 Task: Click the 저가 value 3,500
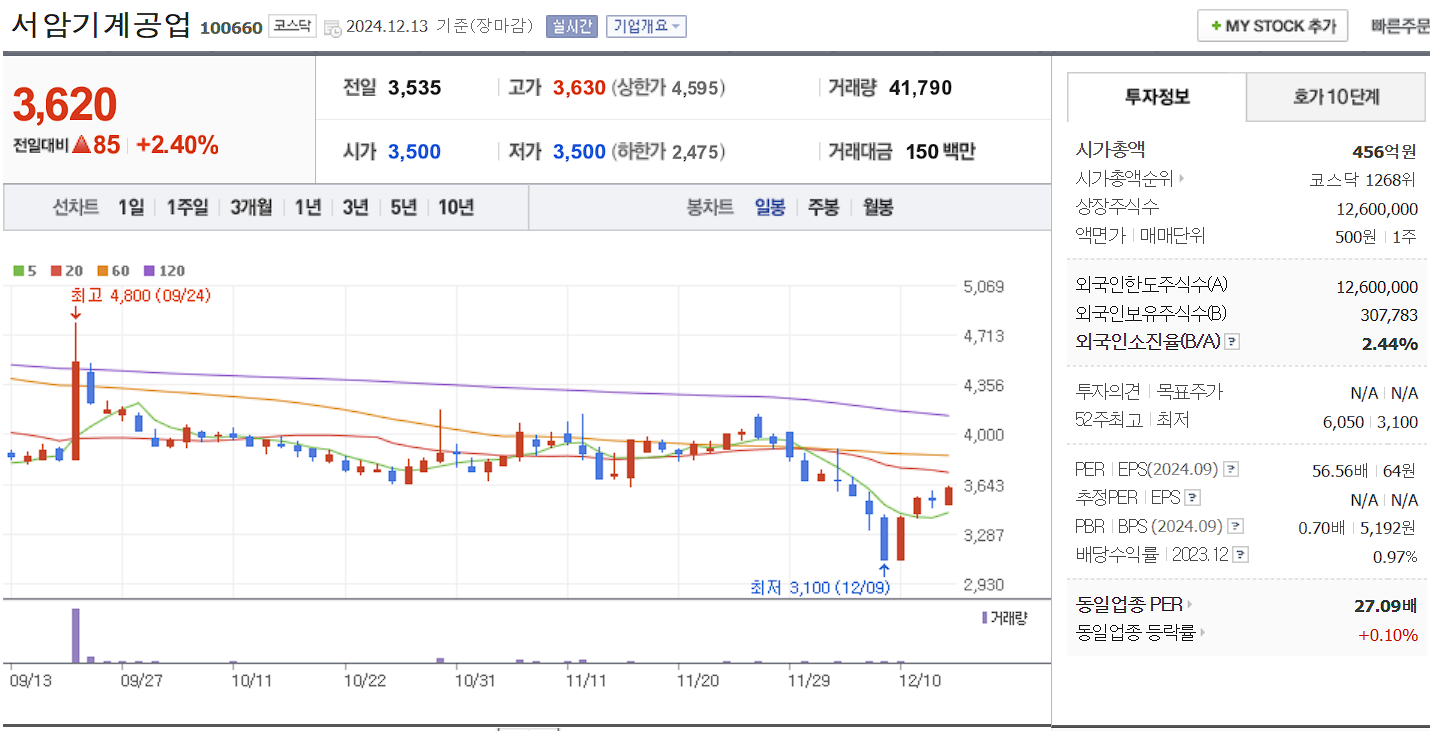(x=579, y=152)
